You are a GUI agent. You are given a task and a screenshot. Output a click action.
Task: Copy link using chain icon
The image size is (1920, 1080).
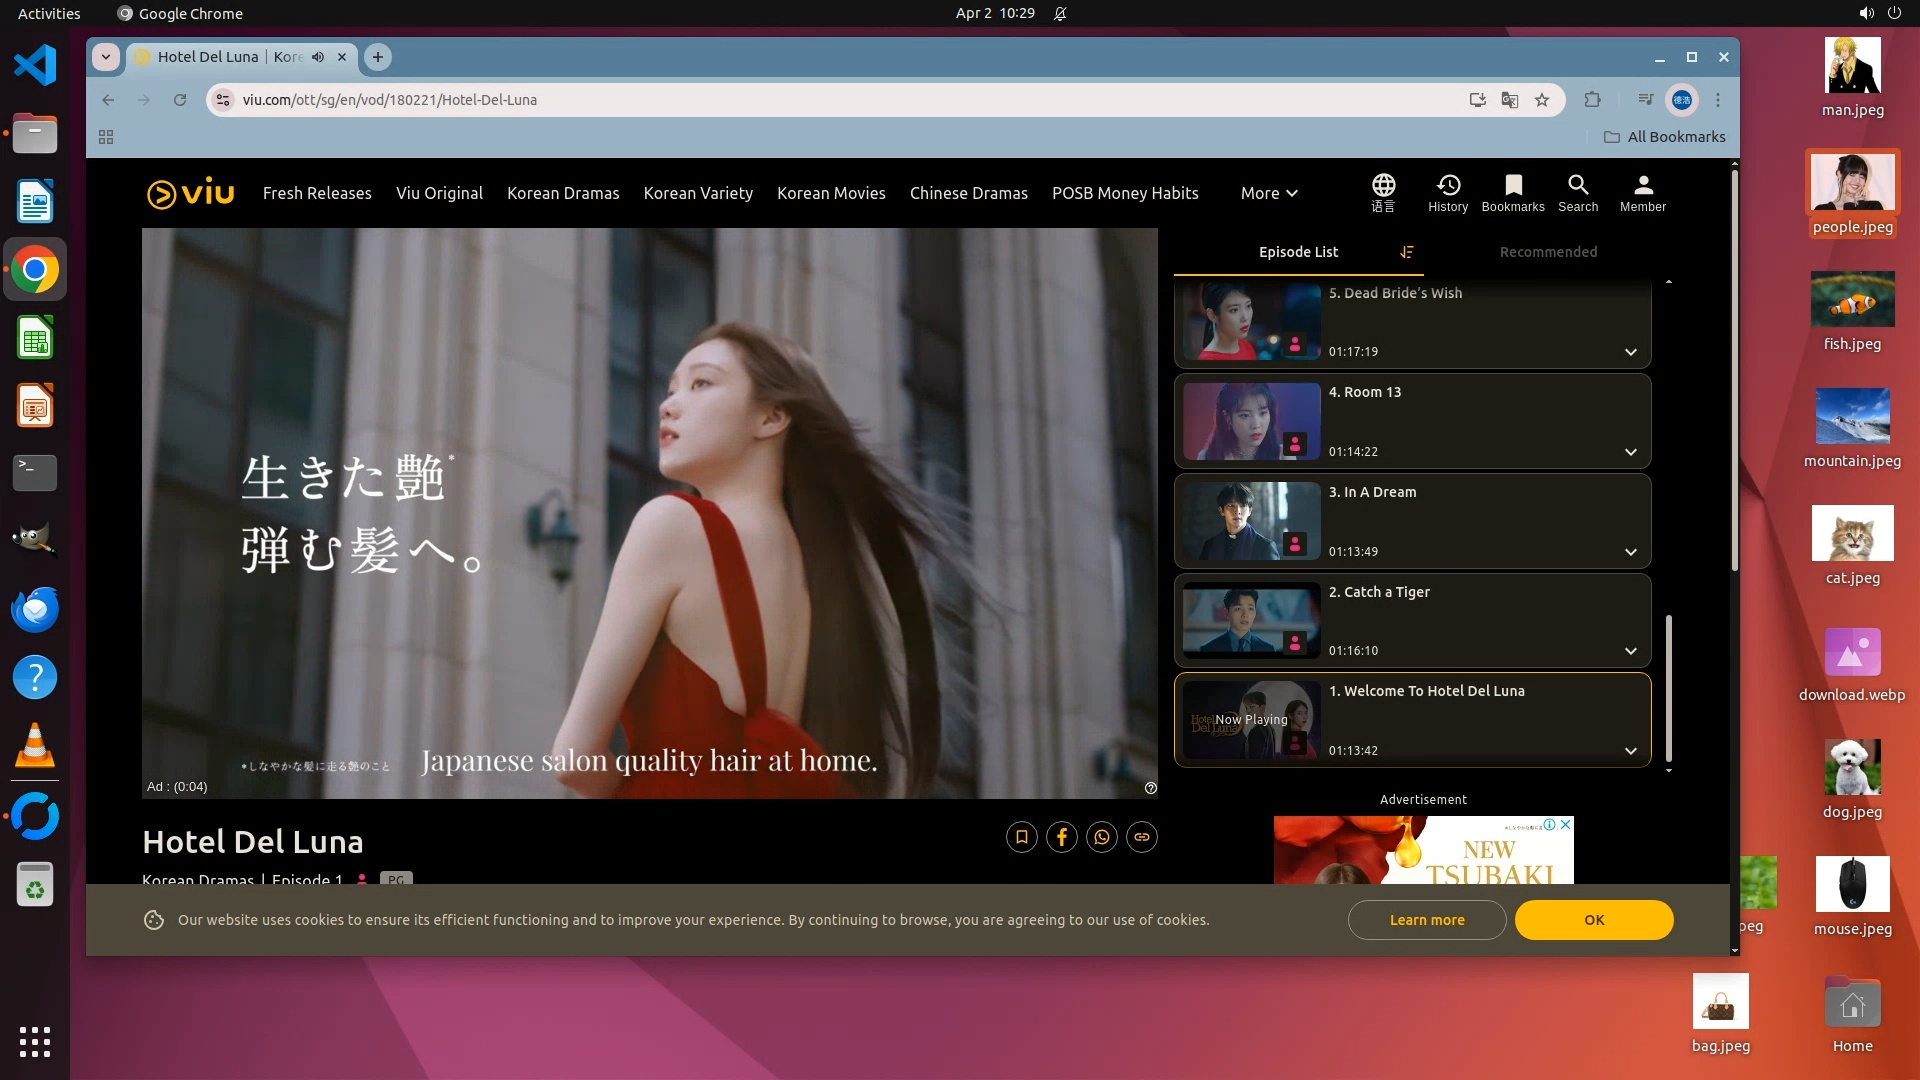[1142, 837]
